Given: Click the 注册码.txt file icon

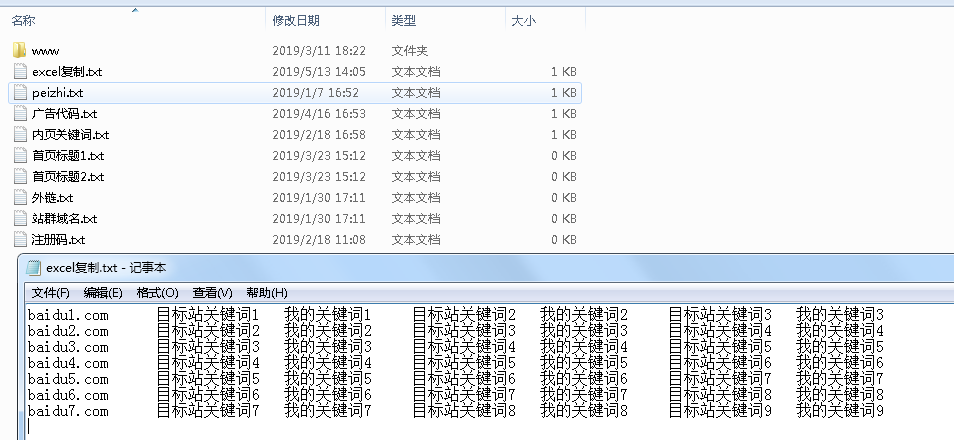Looking at the screenshot, I should (20, 239).
